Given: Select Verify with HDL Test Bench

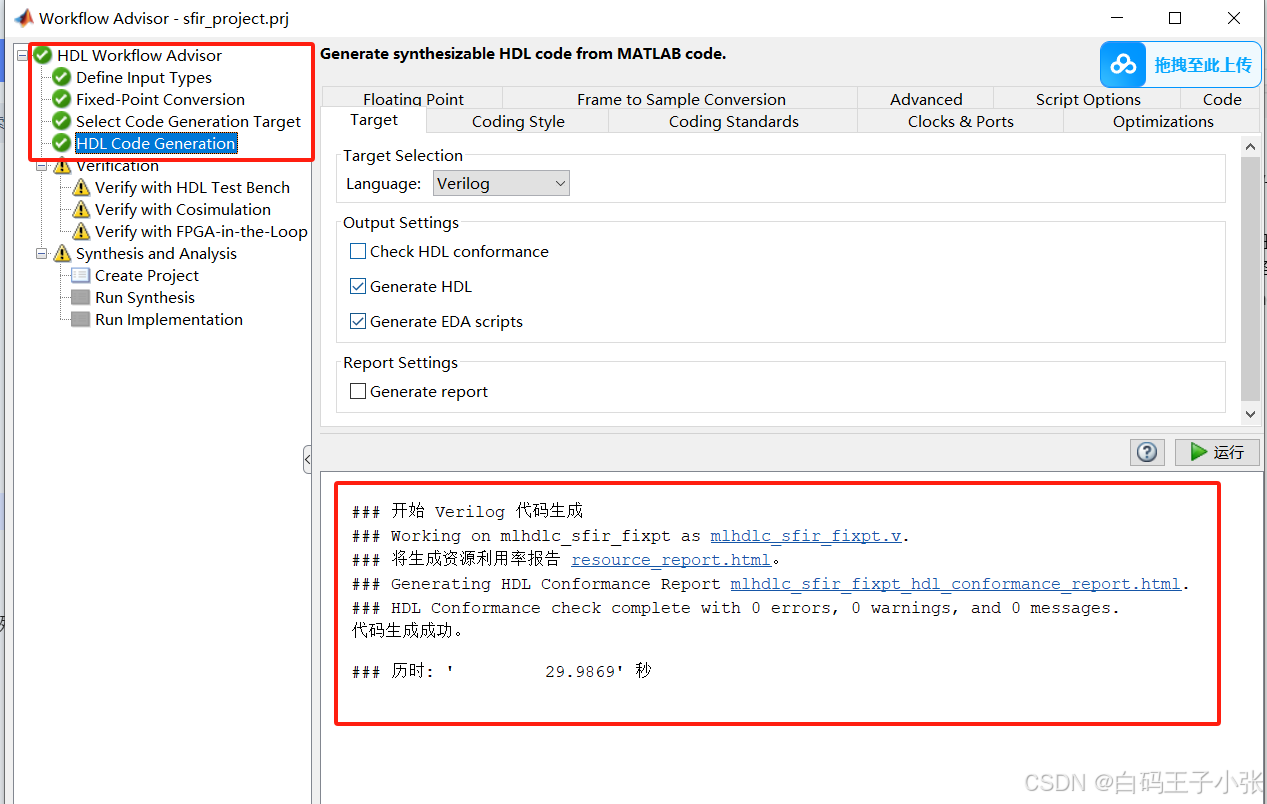Looking at the screenshot, I should [192, 187].
